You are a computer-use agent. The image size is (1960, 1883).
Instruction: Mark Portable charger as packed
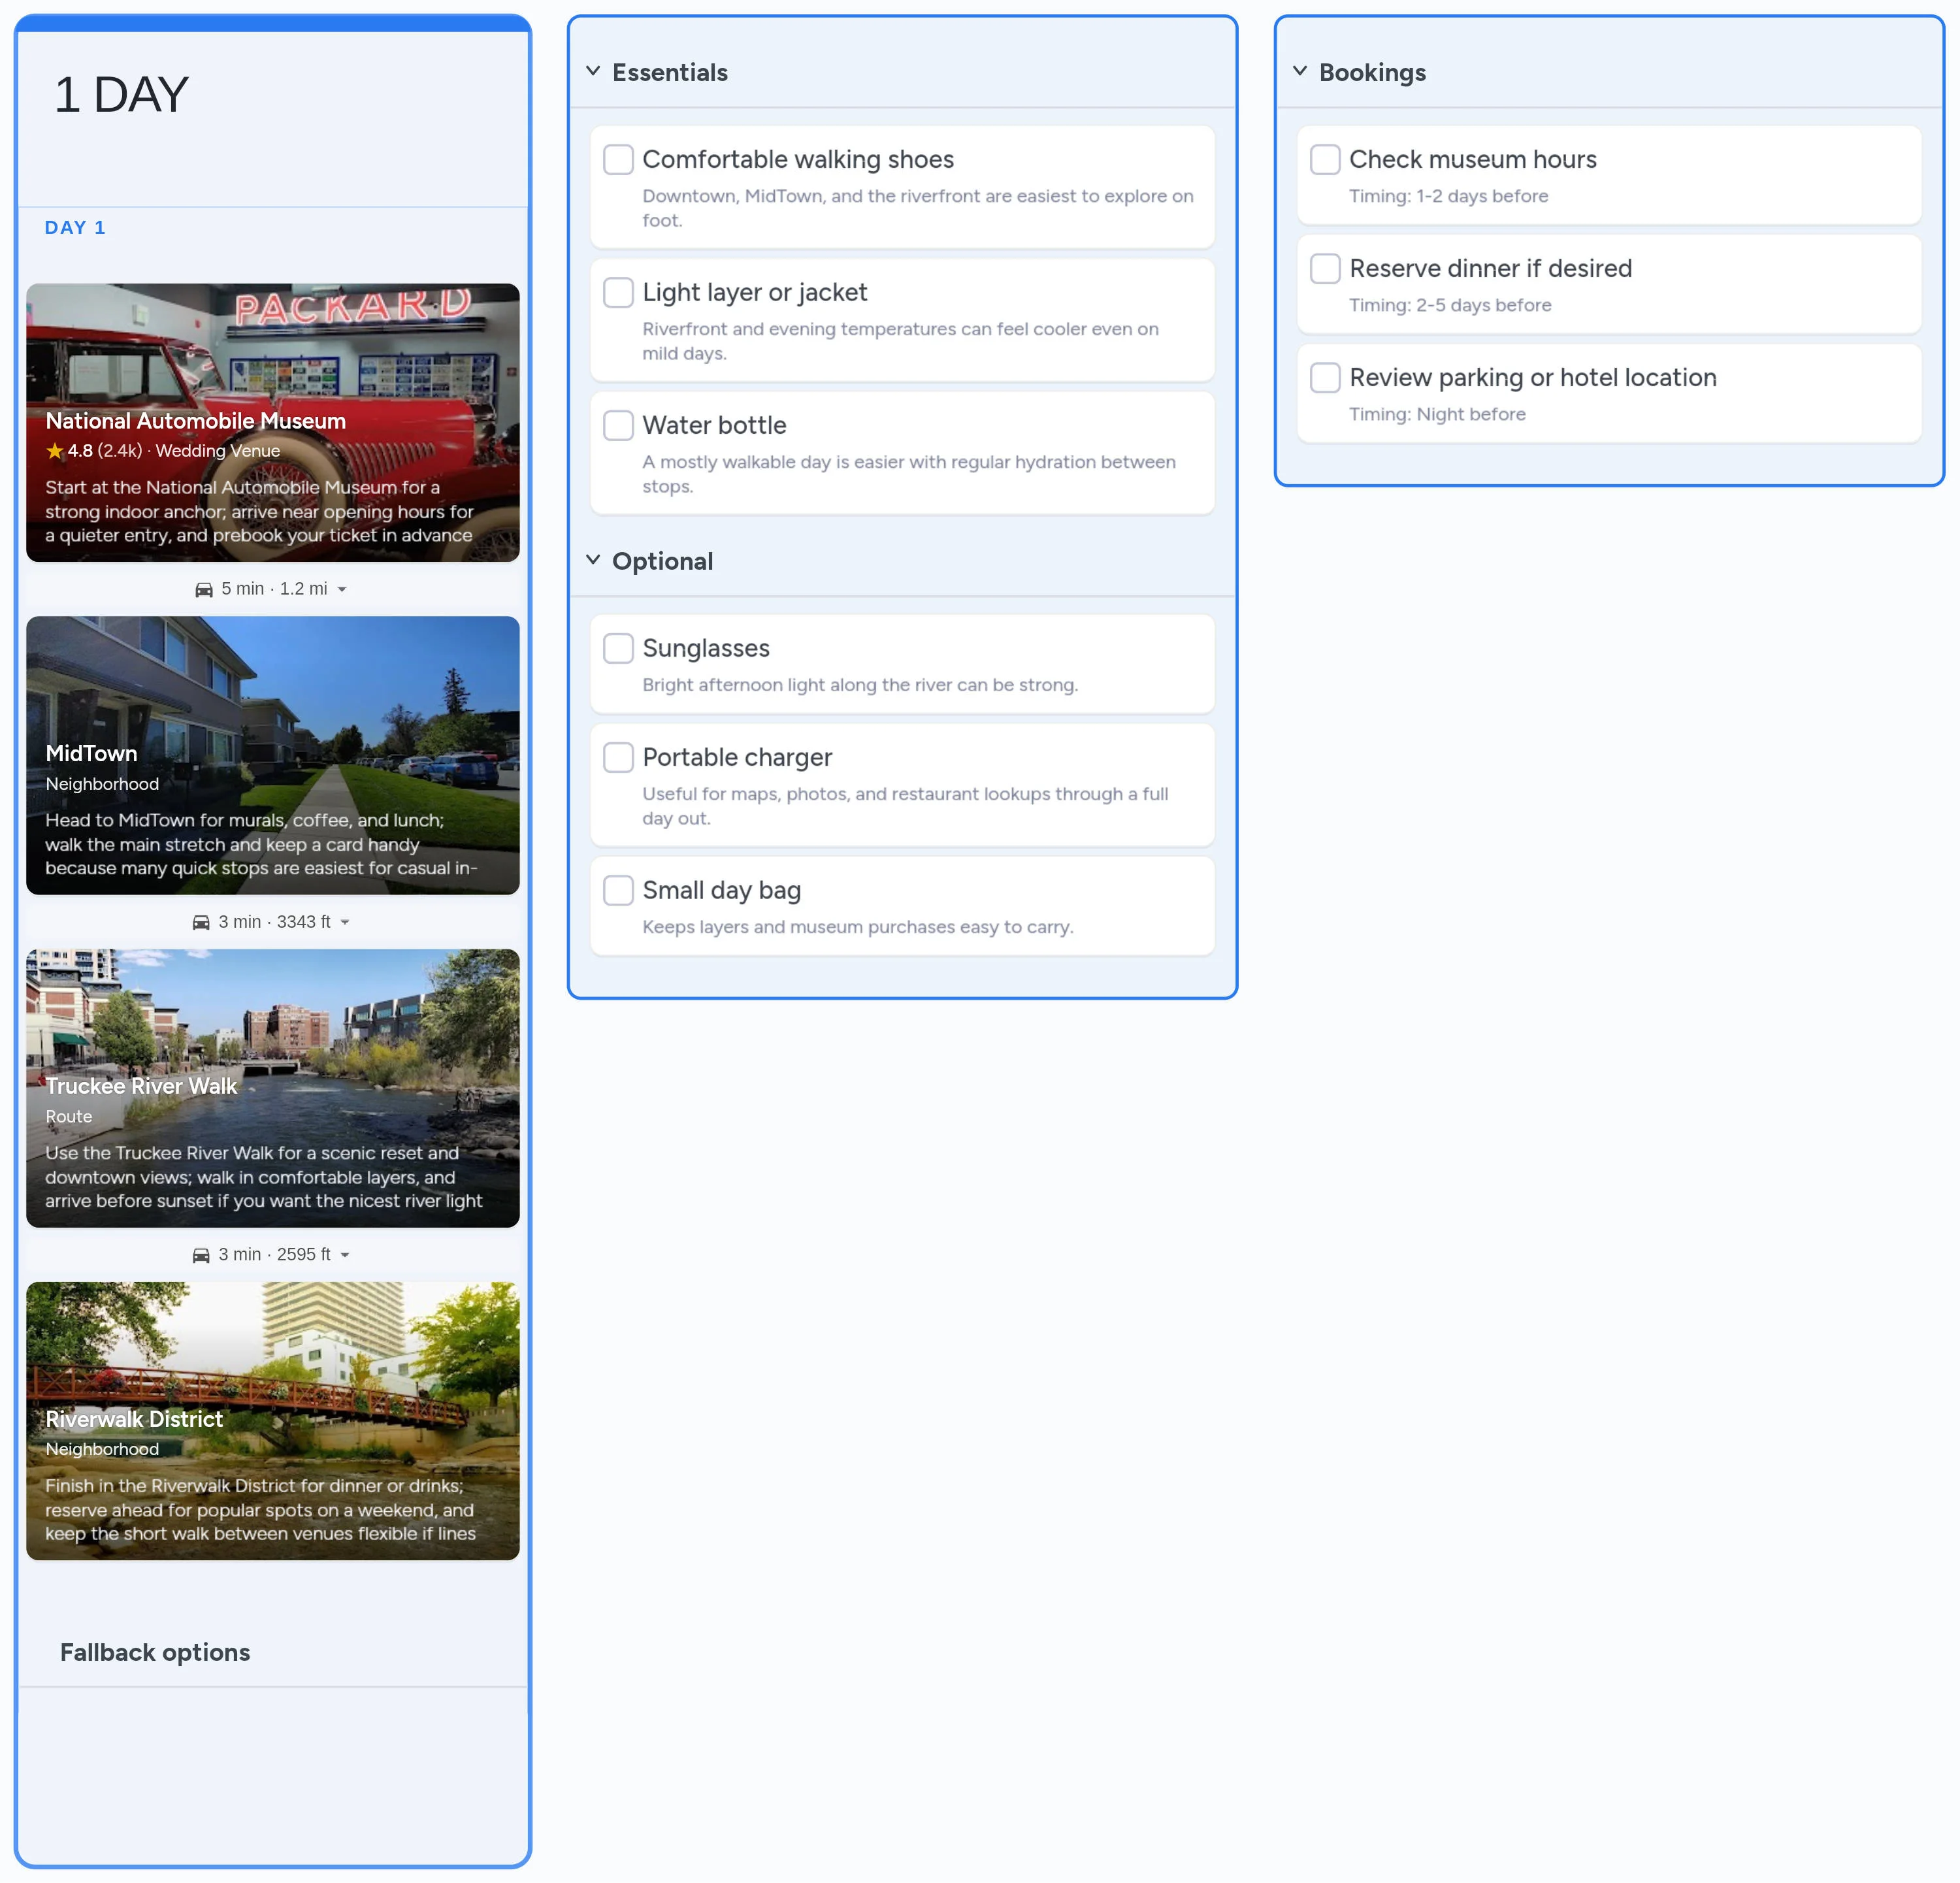pyautogui.click(x=618, y=758)
